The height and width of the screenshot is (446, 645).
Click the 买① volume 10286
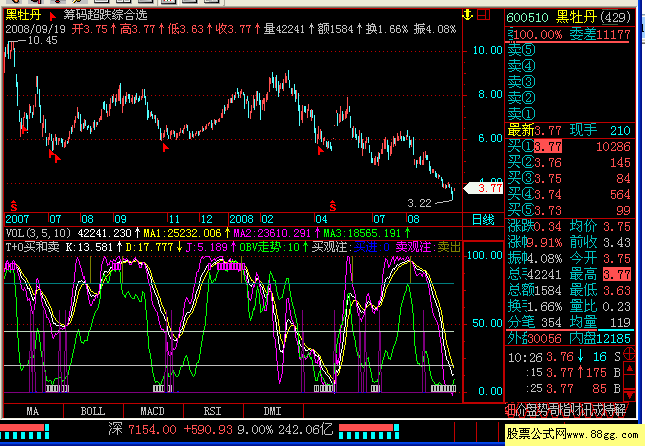(x=613, y=147)
